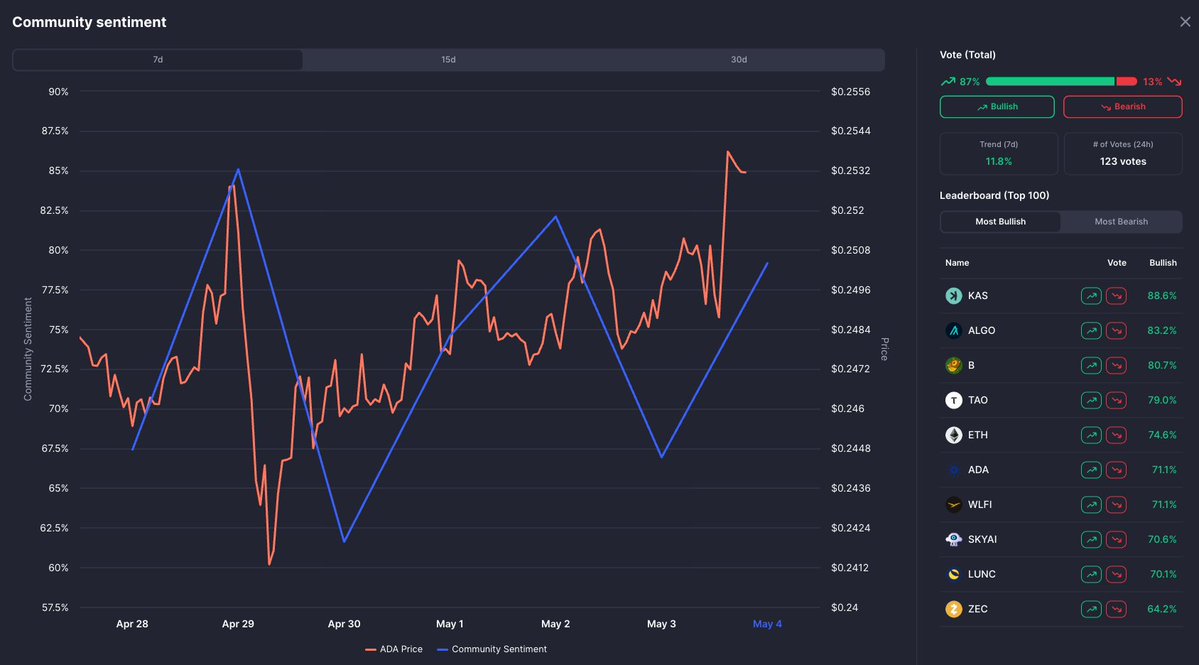This screenshot has width=1199, height=665.
Task: Click the LUNC coin logo
Action: (x=954, y=574)
